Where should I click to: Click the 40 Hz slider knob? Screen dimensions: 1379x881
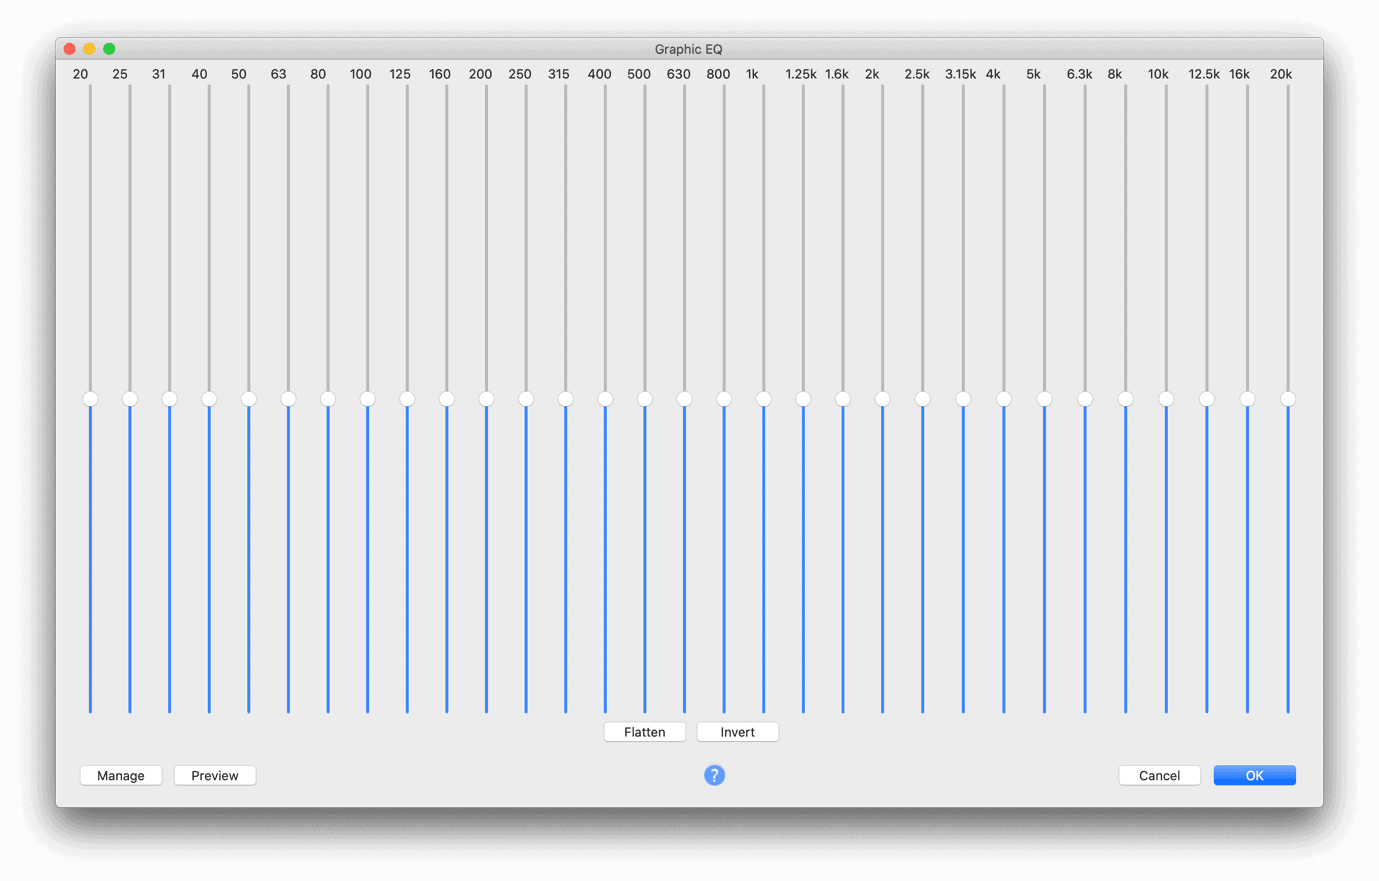[x=209, y=398]
